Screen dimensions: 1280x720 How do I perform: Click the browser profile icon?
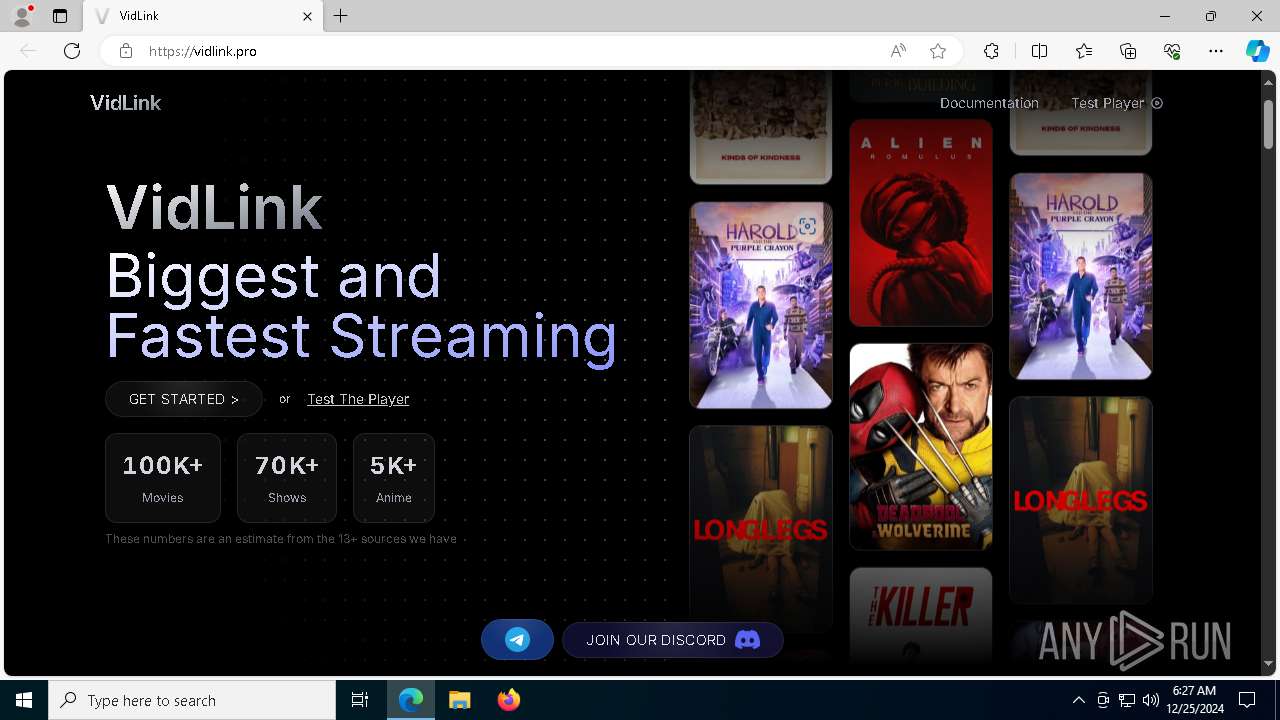coord(22,16)
